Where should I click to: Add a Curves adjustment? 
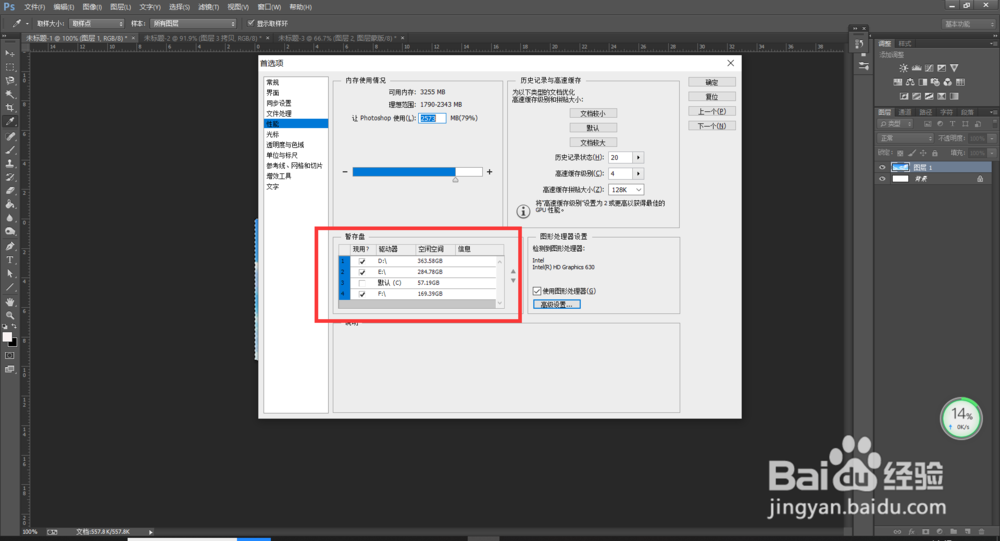coord(929,68)
